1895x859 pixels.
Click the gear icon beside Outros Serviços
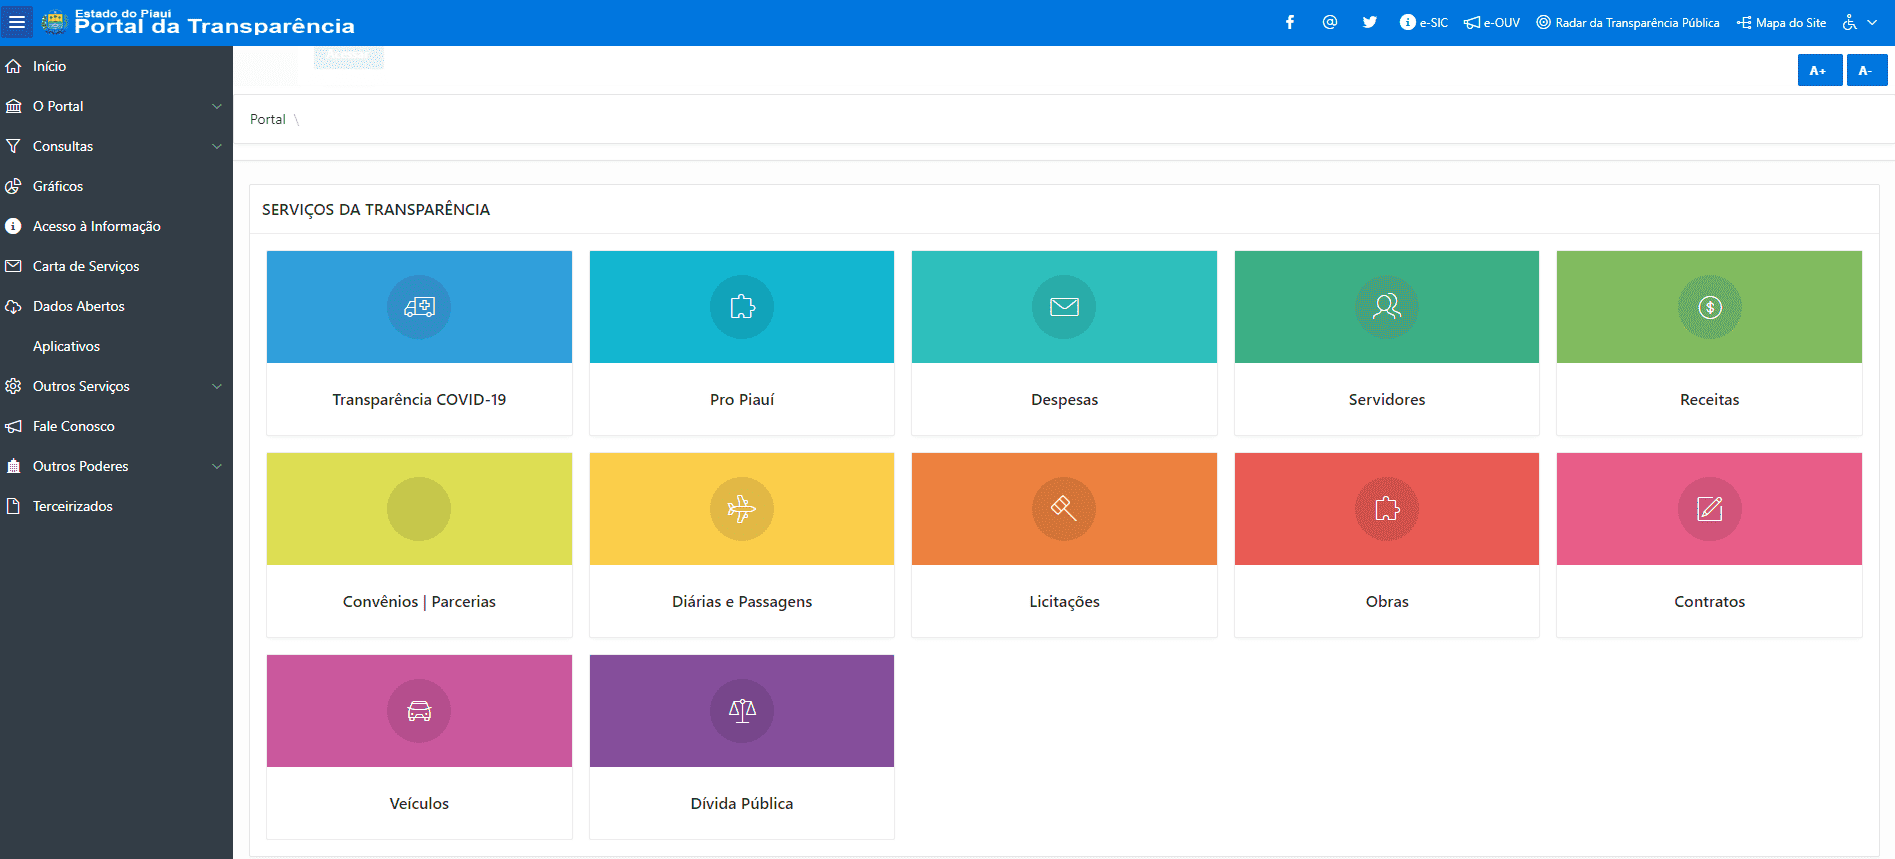(x=13, y=386)
